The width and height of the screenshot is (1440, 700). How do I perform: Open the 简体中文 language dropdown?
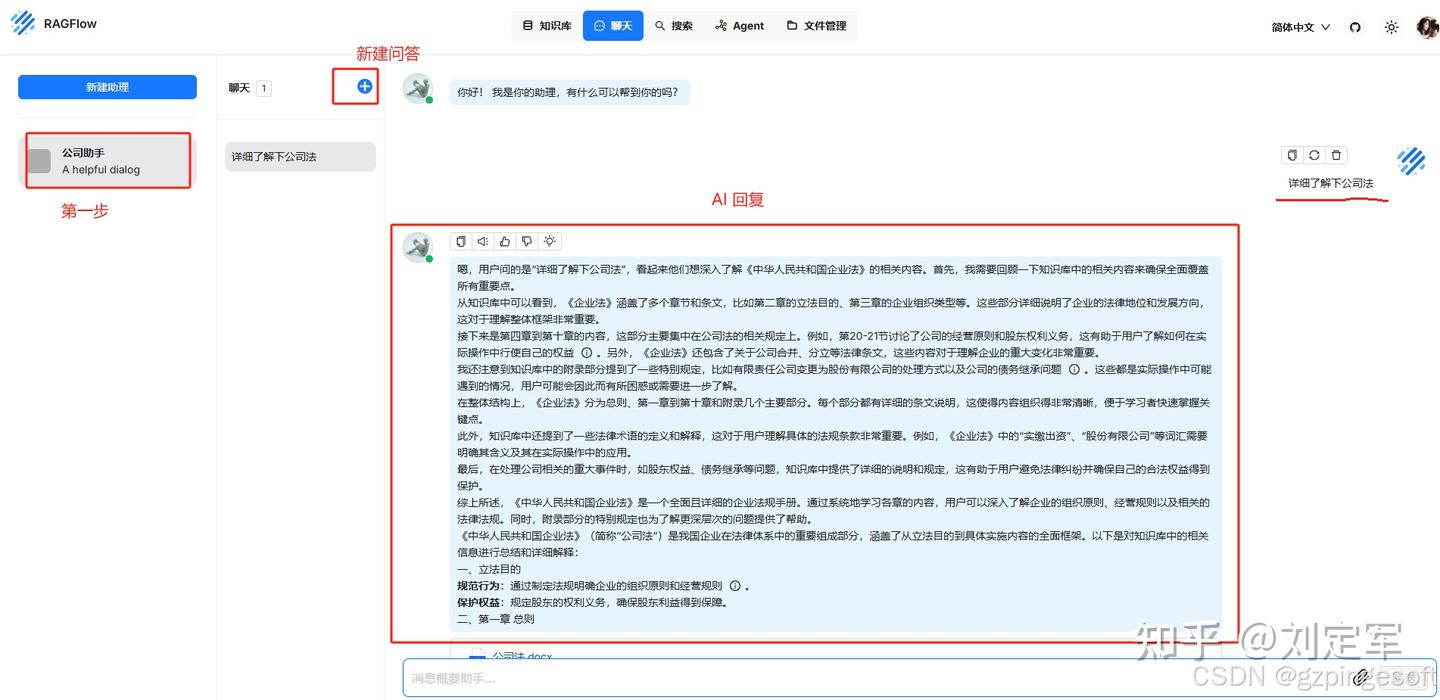[1300, 27]
